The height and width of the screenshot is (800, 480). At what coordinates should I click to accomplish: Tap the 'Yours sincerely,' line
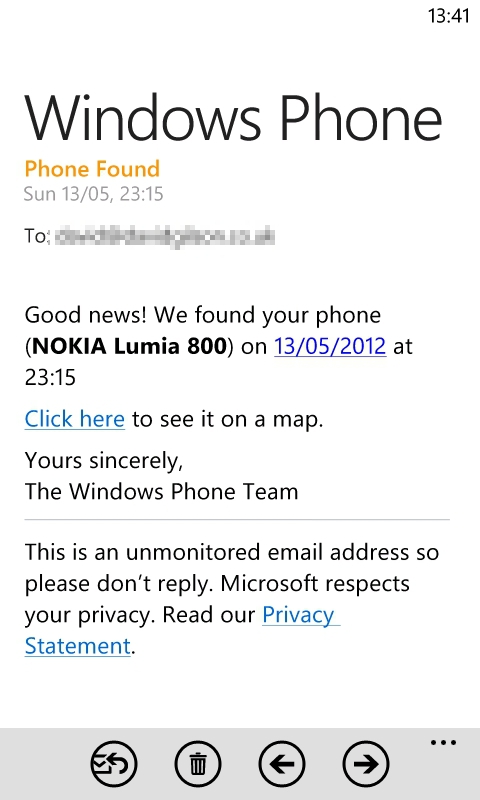[x=104, y=461]
